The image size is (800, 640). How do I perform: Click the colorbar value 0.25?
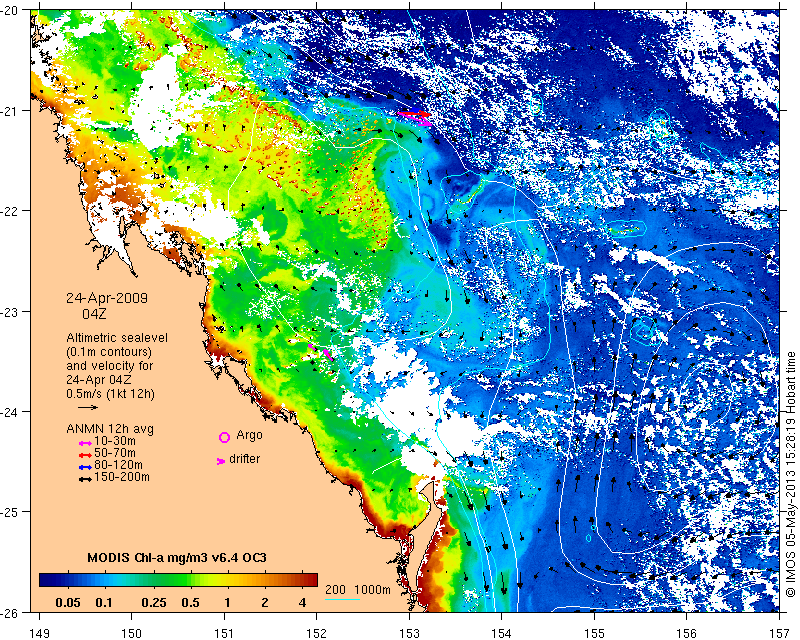[154, 602]
